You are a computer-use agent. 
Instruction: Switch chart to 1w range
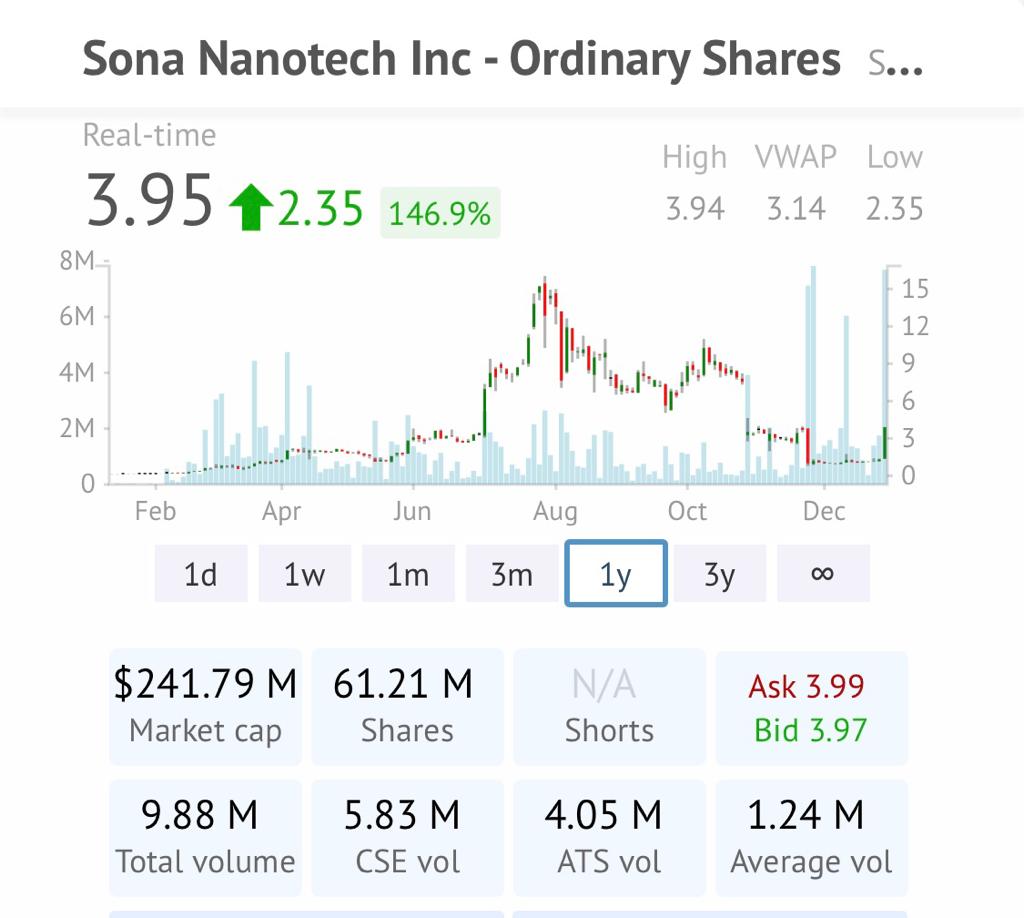(305, 574)
